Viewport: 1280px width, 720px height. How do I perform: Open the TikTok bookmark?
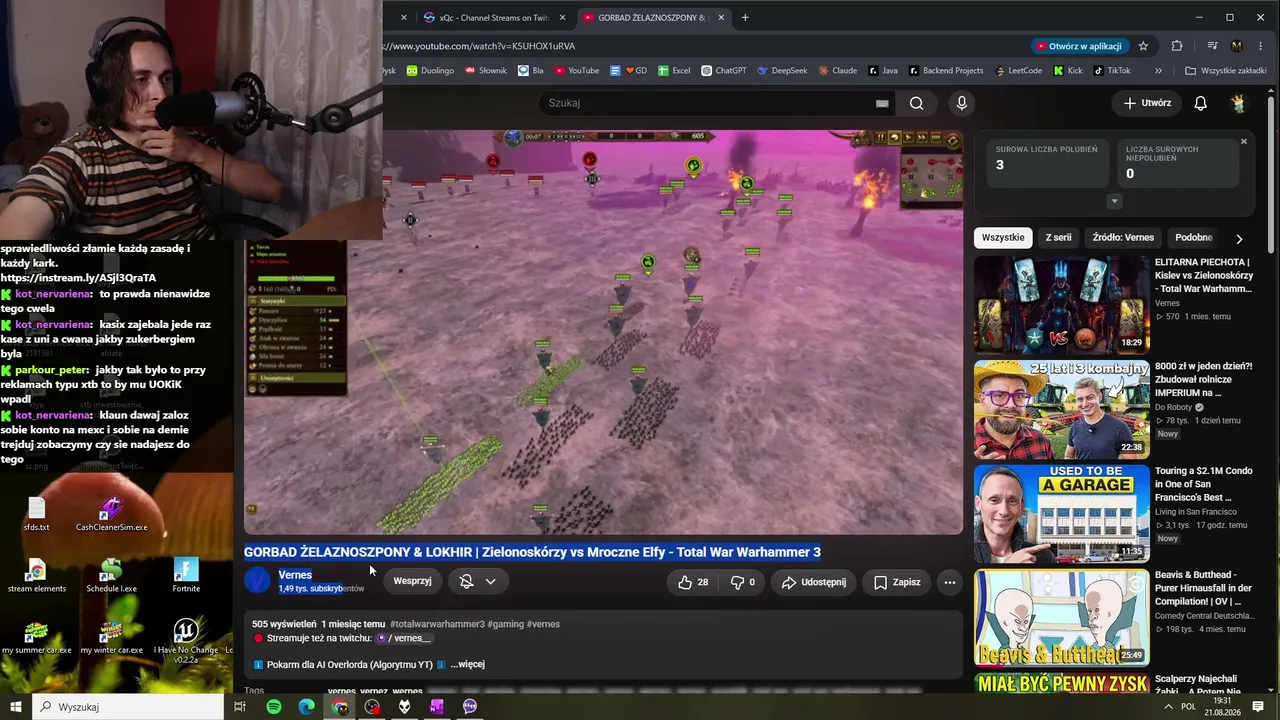(x=1112, y=71)
